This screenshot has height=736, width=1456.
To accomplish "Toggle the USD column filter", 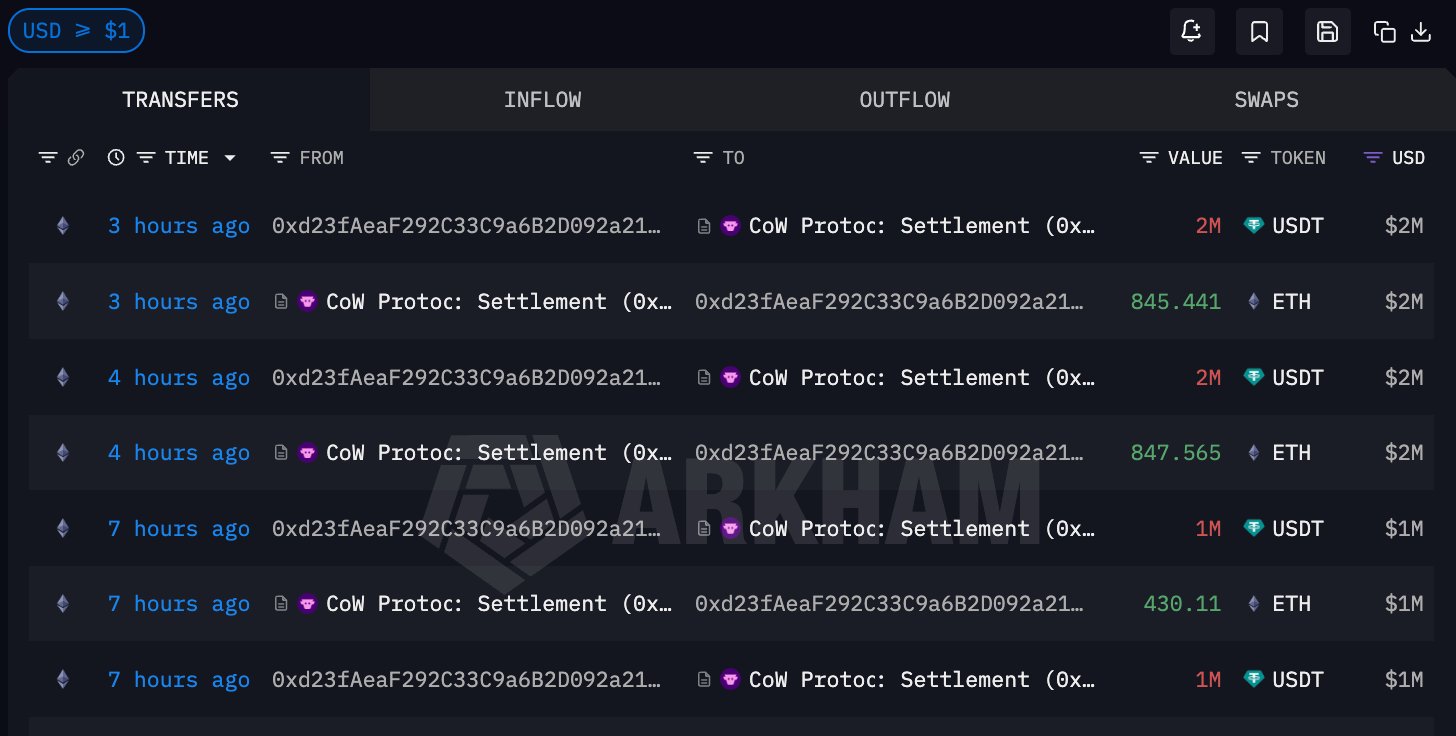I will pos(1374,158).
